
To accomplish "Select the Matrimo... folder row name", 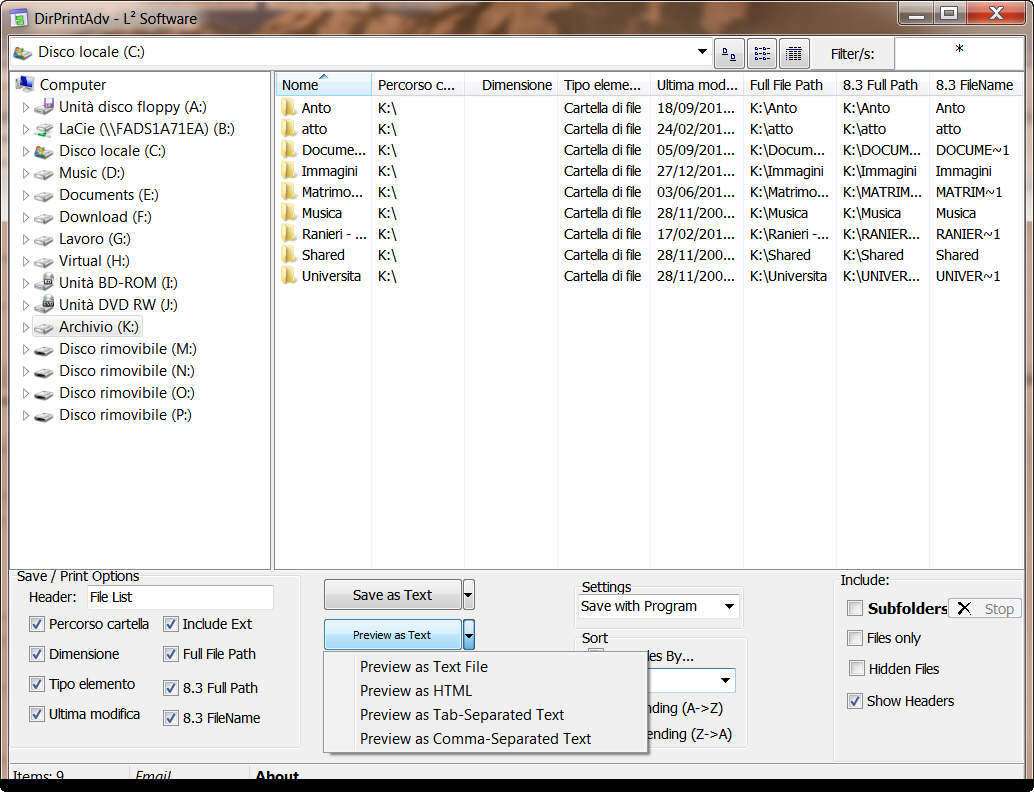I will 332,192.
